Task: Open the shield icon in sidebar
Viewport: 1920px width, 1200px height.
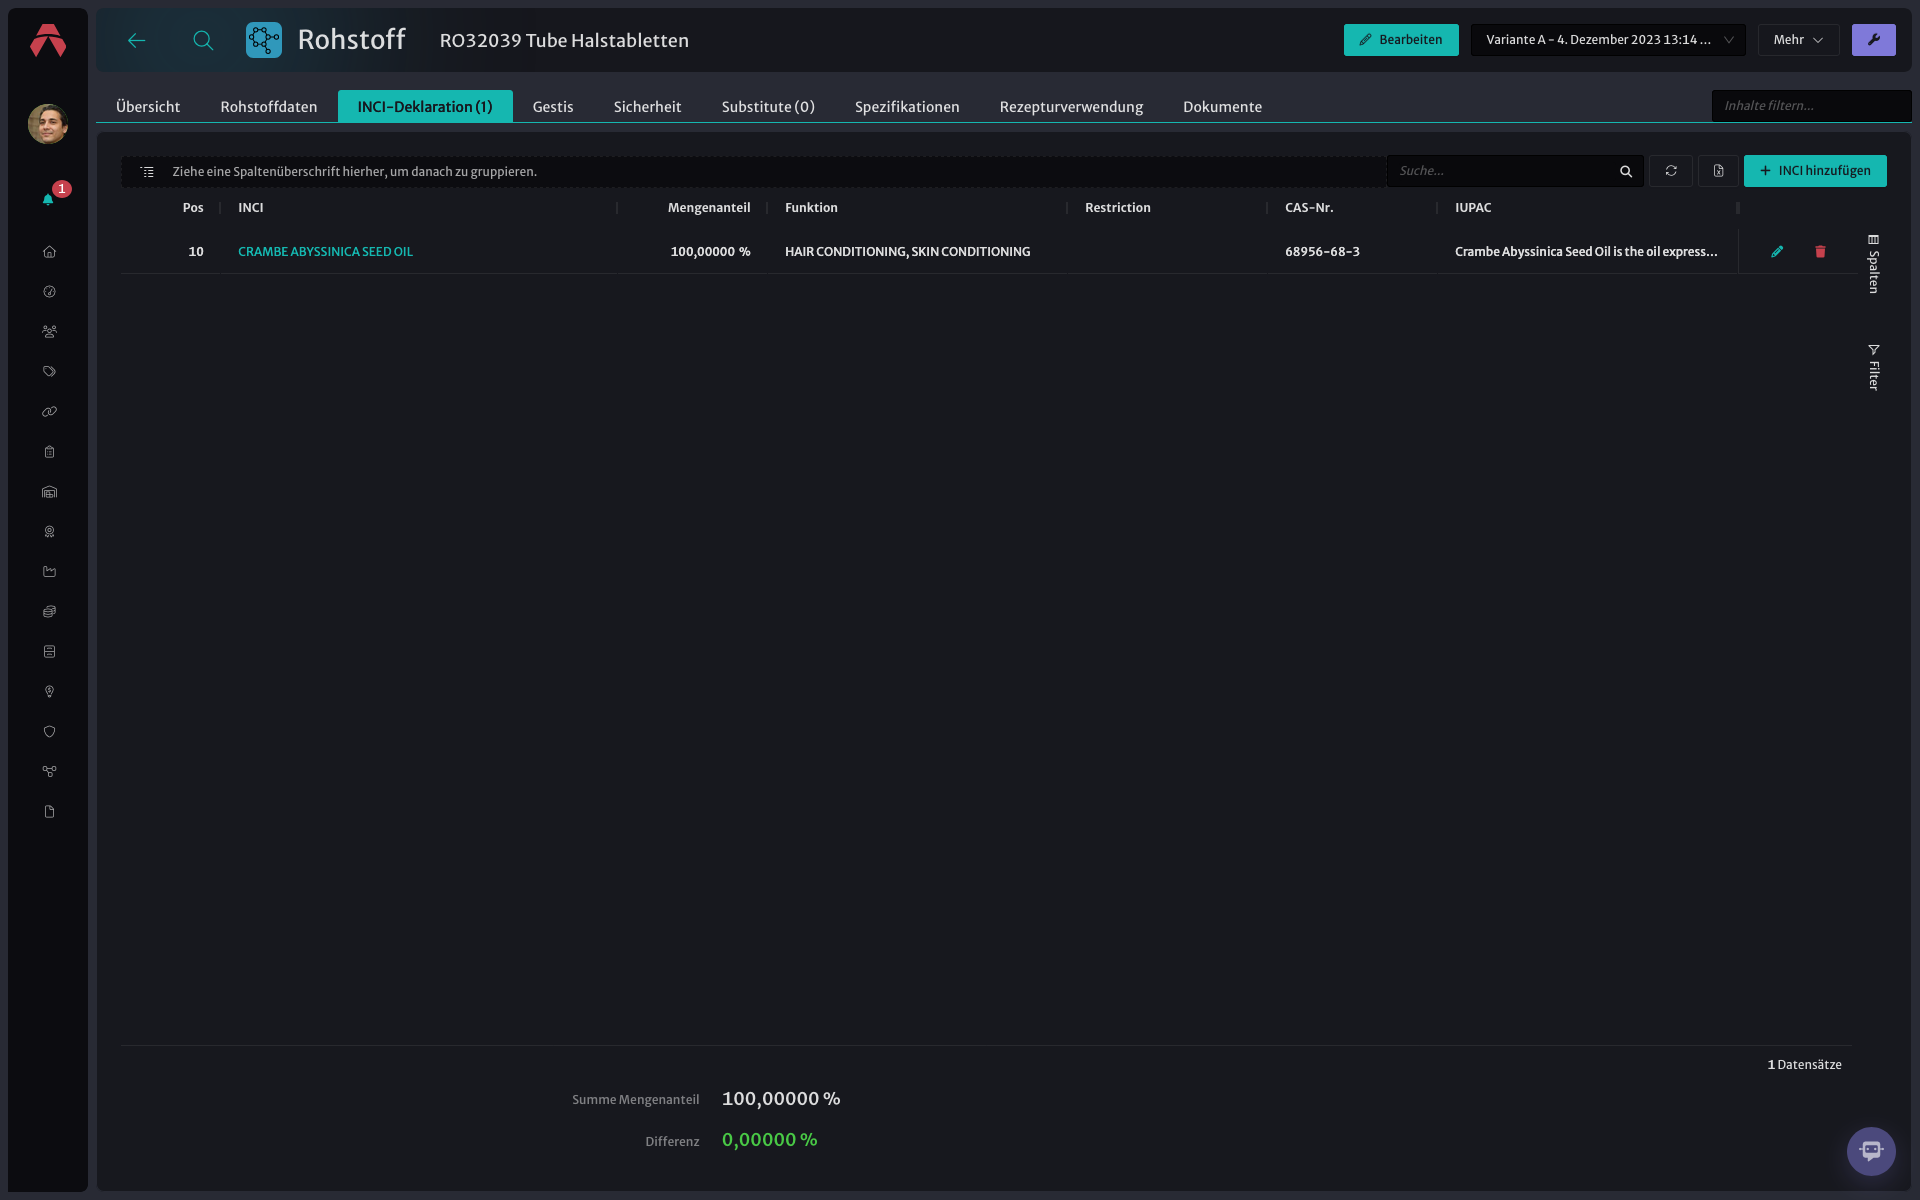Action: pyautogui.click(x=49, y=732)
